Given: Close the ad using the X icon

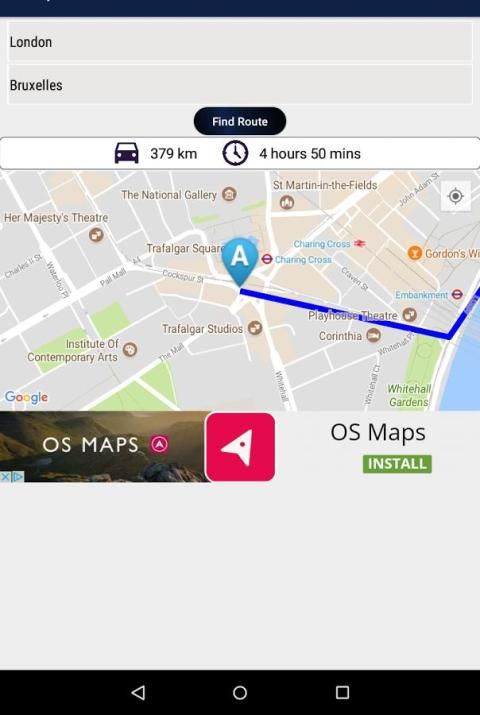Looking at the screenshot, I should [x=5, y=477].
